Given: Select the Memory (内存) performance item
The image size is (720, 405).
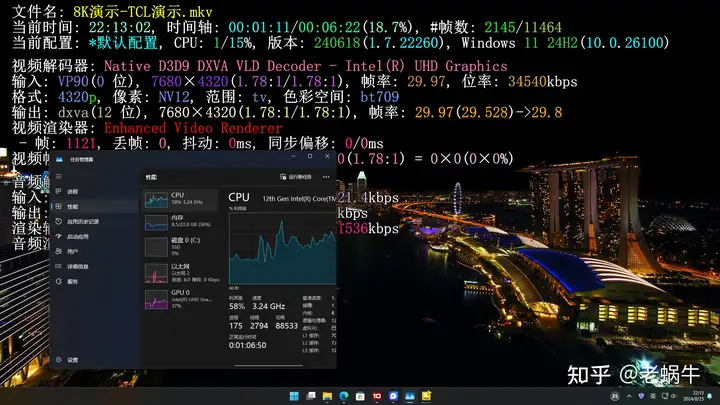Looking at the screenshot, I should [x=180, y=223].
